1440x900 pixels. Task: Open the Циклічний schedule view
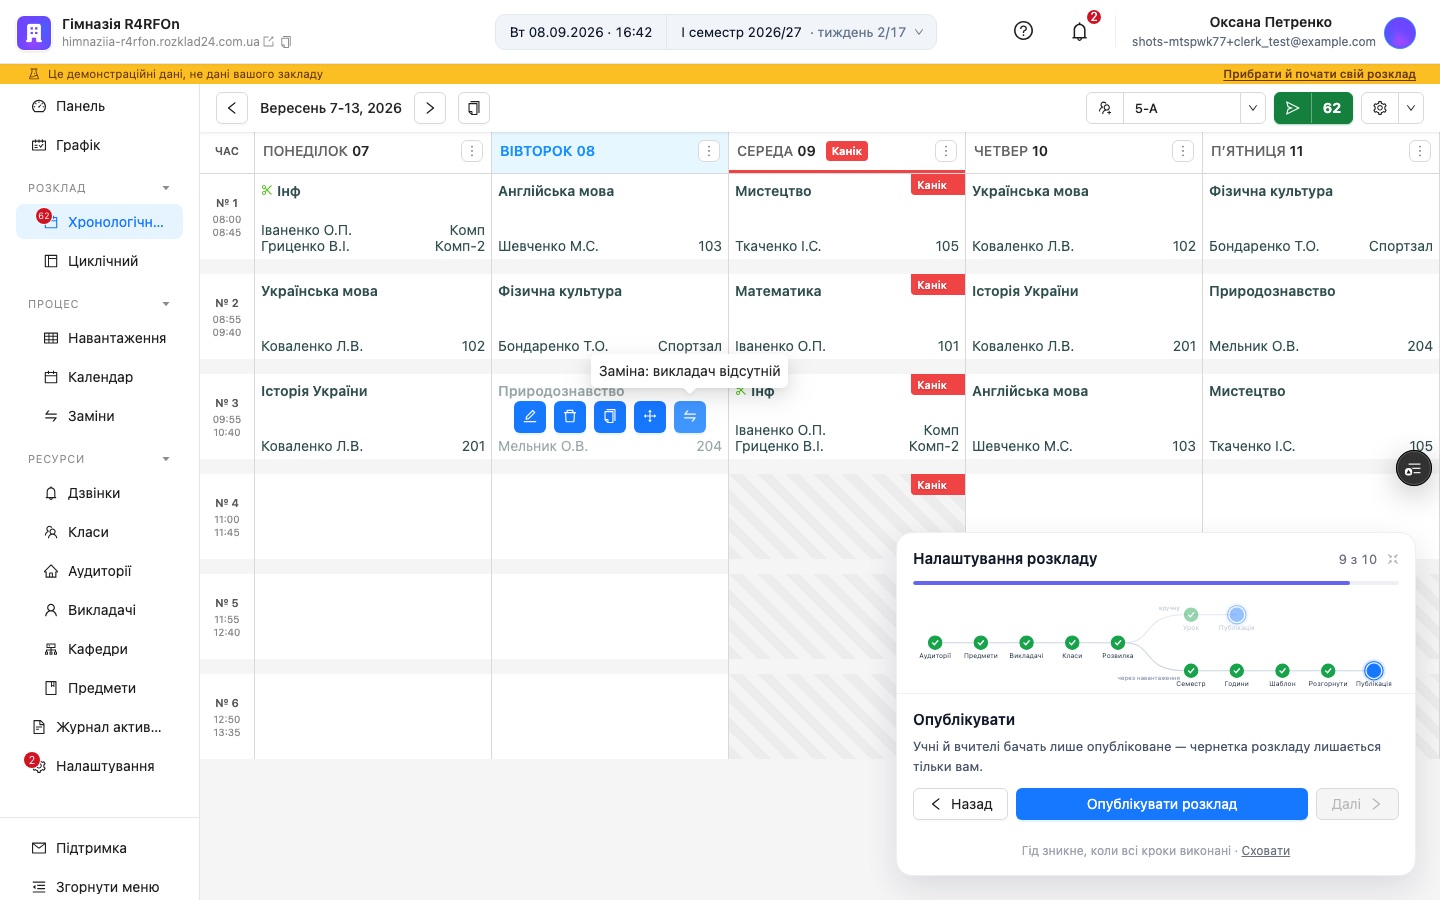pyautogui.click(x=99, y=261)
